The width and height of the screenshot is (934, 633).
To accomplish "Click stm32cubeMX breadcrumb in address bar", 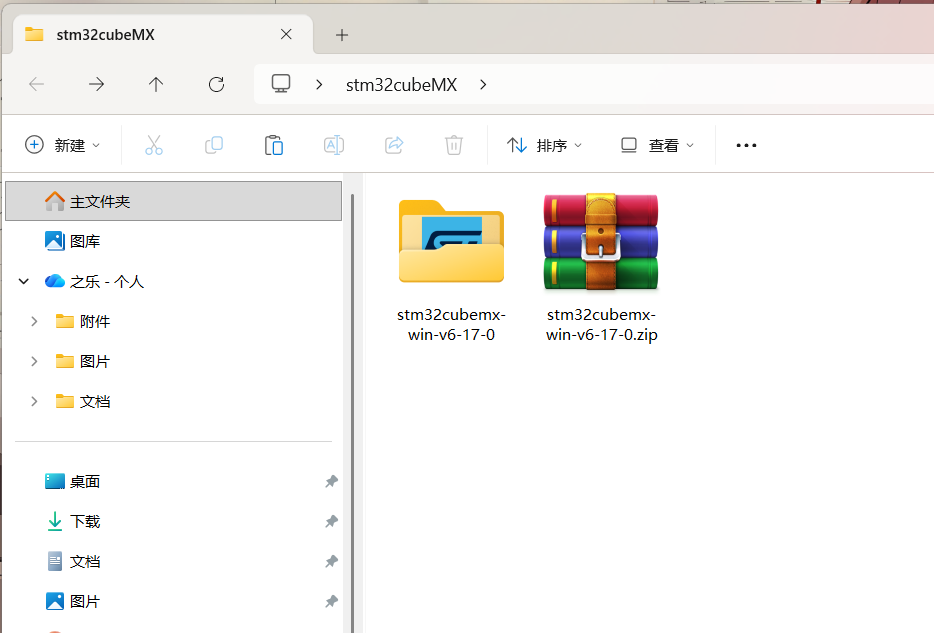I will point(401,85).
